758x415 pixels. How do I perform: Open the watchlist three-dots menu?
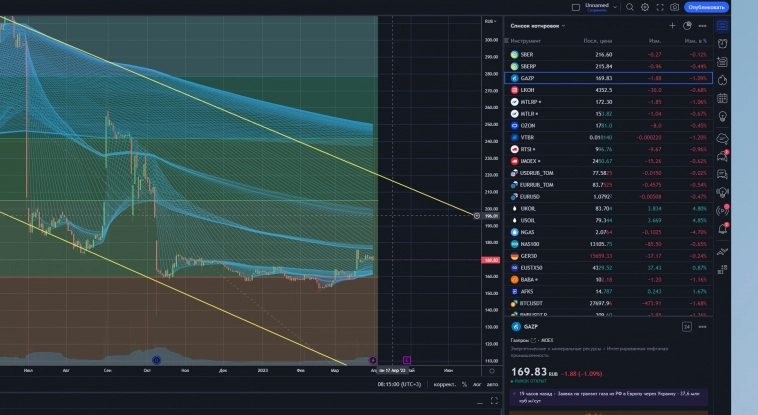coord(702,25)
